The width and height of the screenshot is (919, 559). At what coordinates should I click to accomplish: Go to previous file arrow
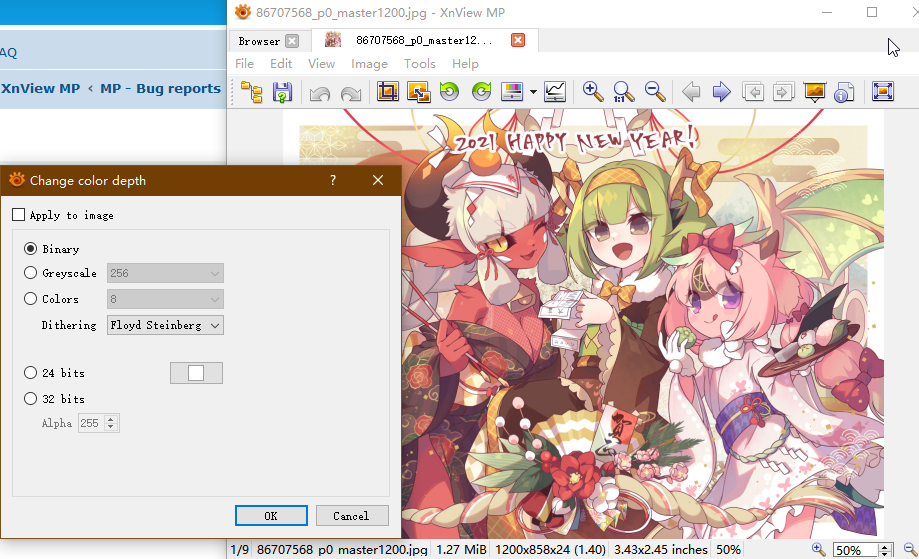(692, 92)
